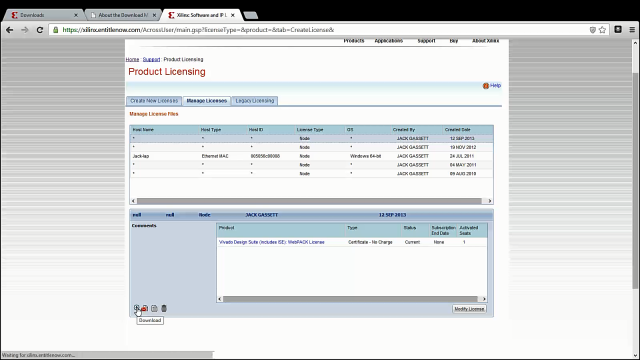Viewport: 640px width, 360px height.
Task: Click the Home breadcrumb link
Action: 132,60
